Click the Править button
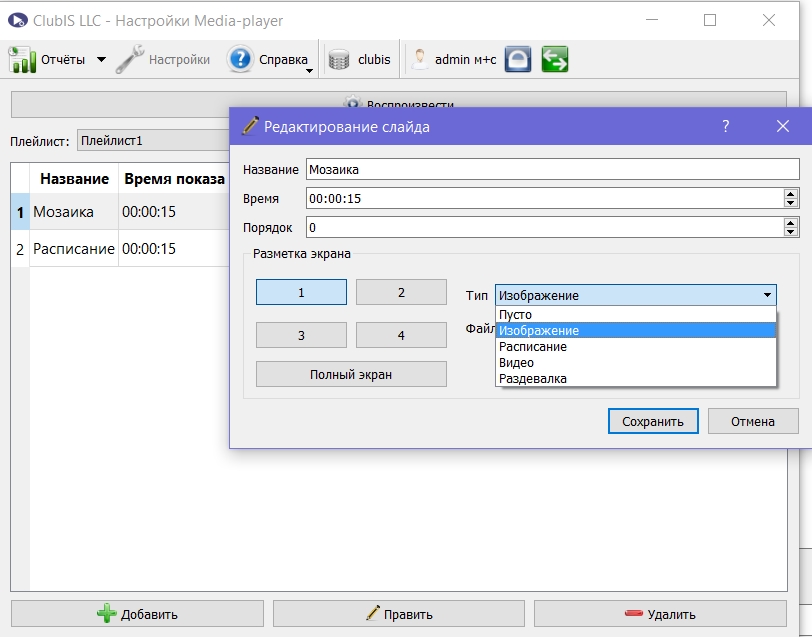 tap(399, 614)
